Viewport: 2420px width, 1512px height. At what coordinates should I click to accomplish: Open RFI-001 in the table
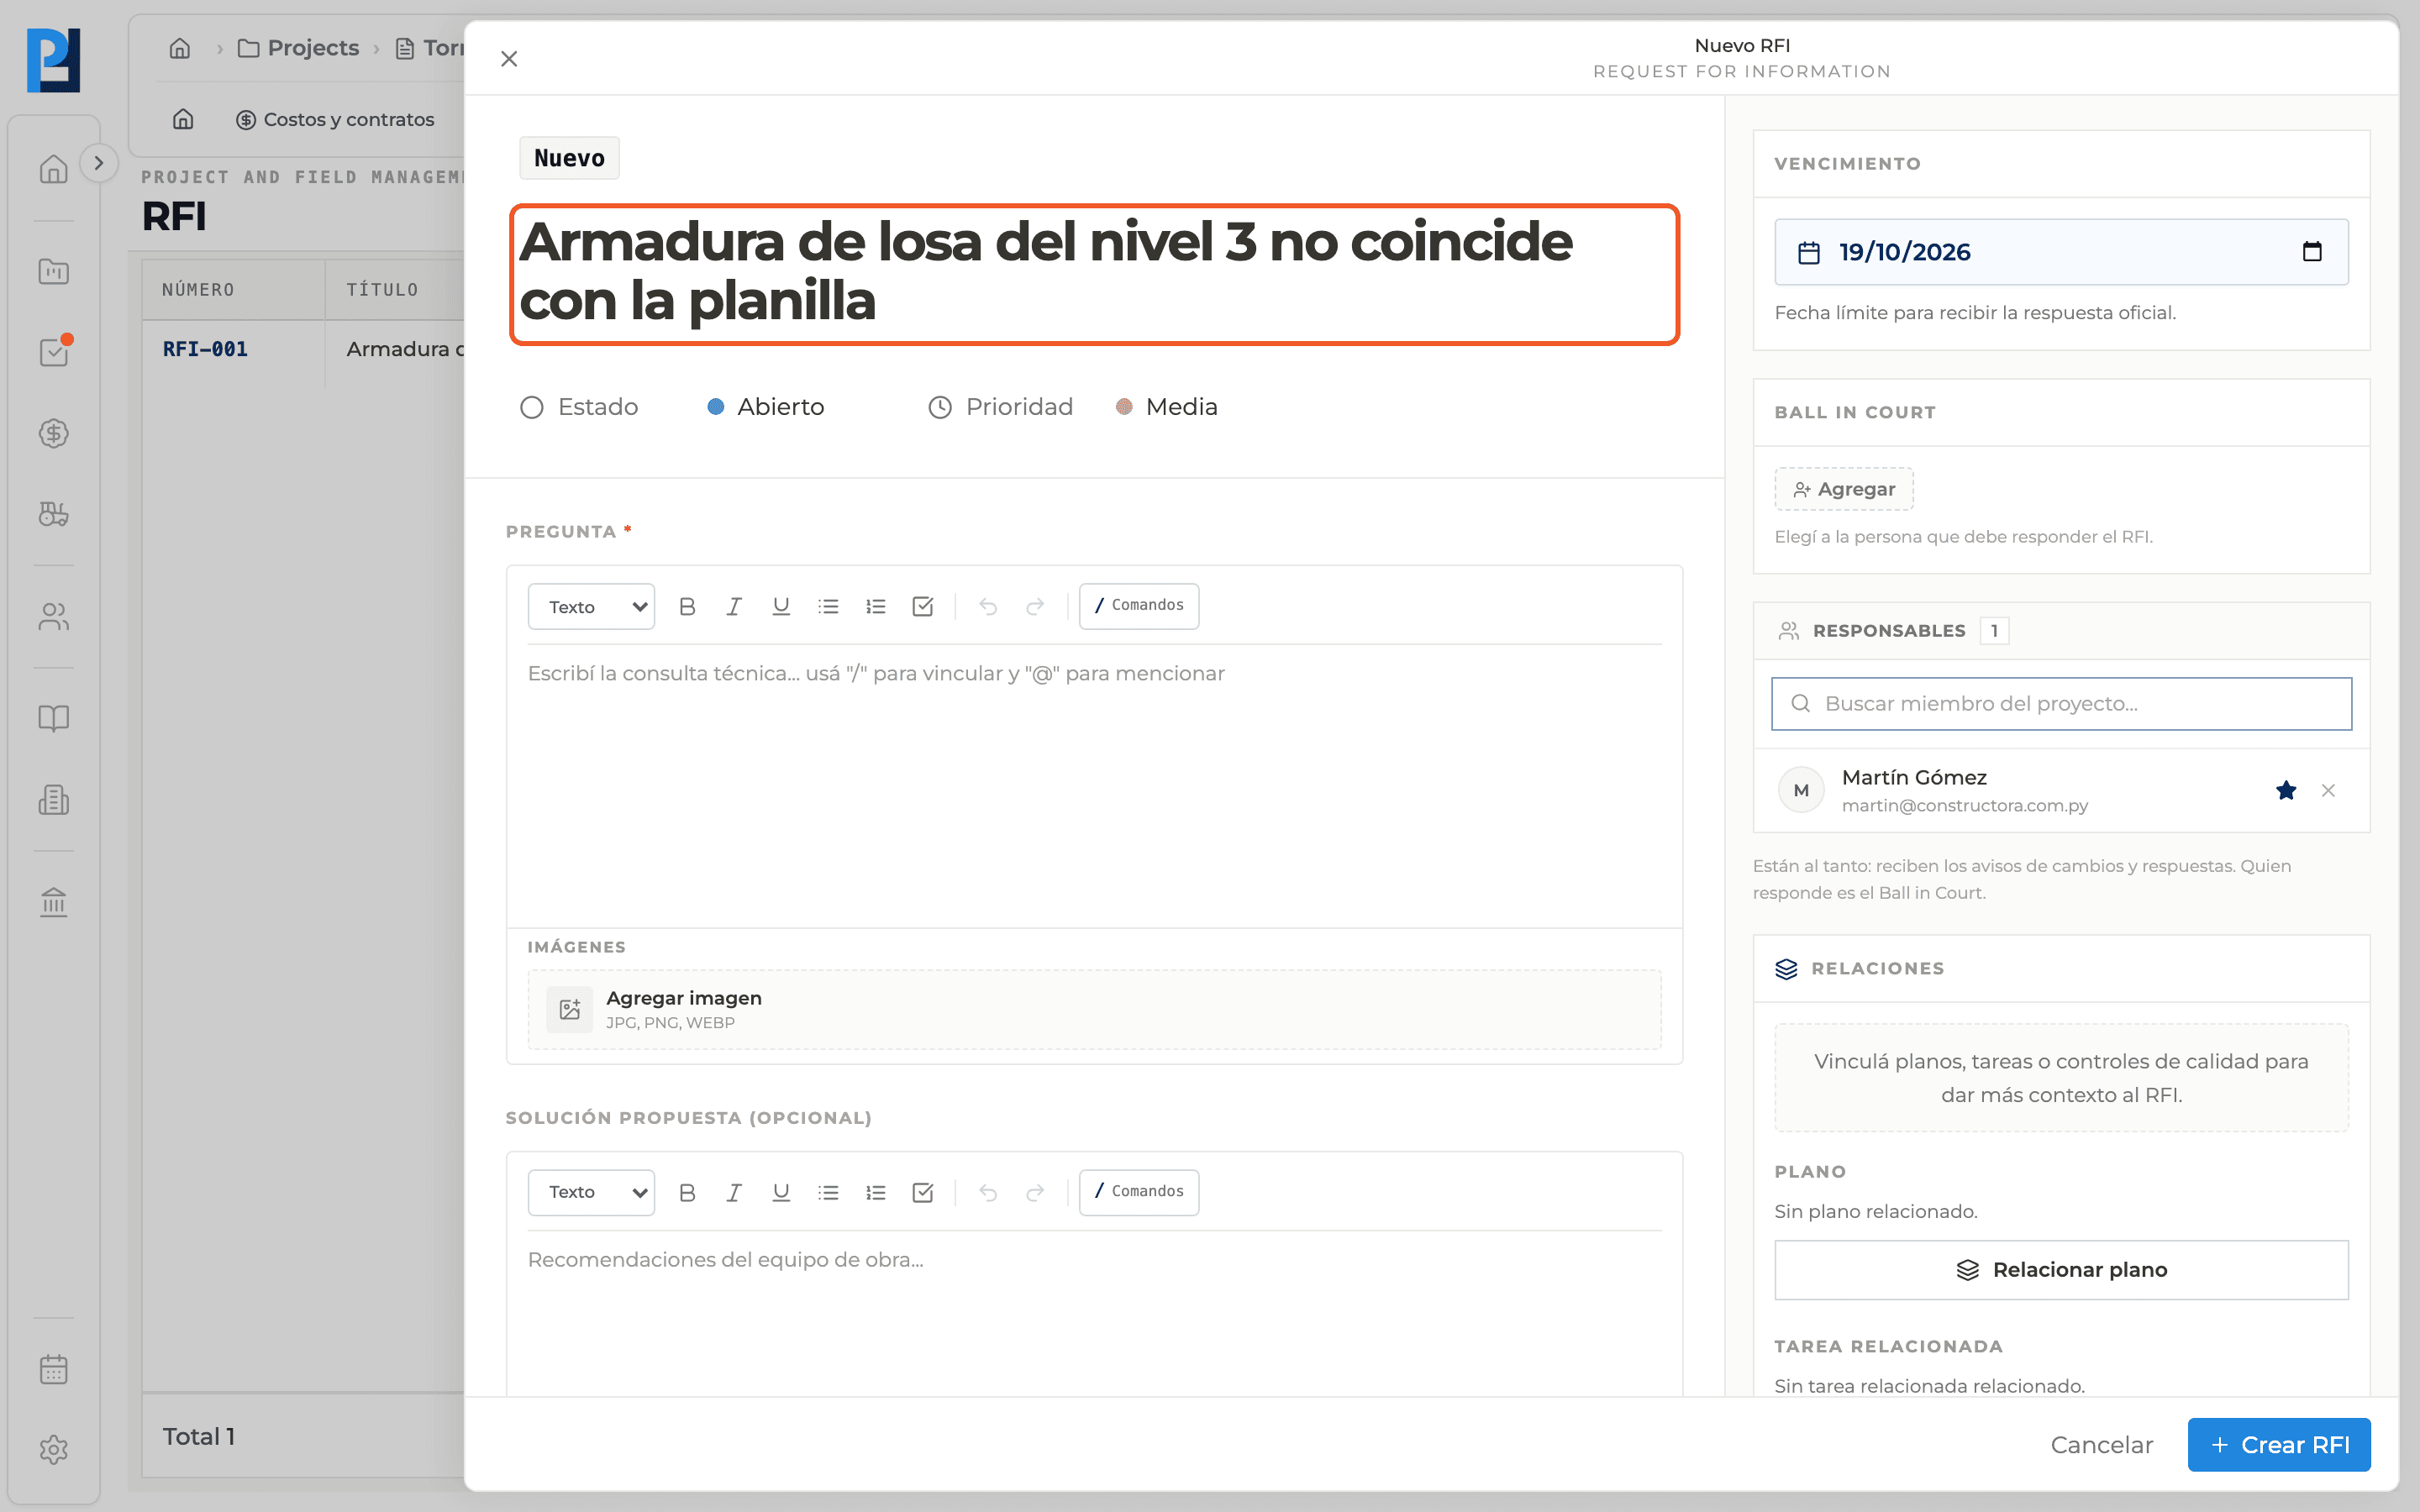point(205,349)
